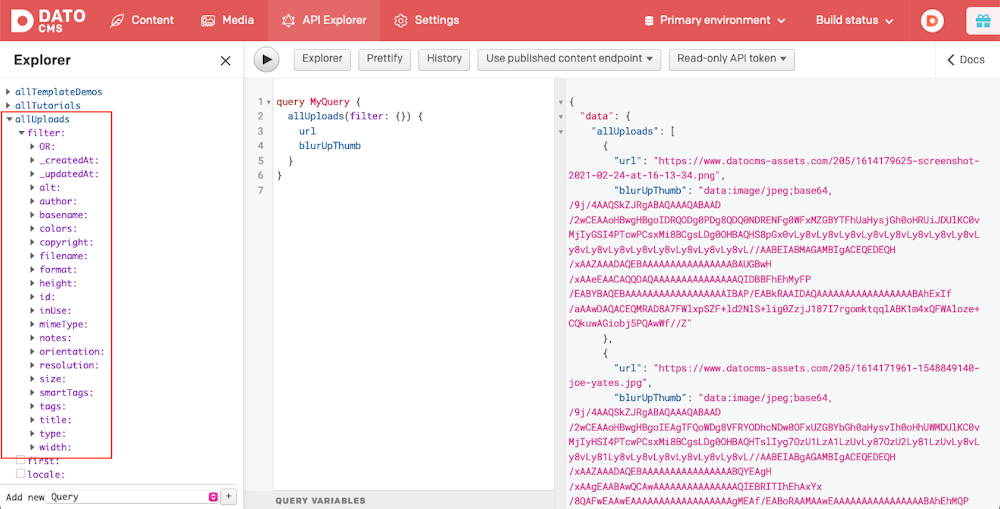Open the gift box icon
This screenshot has height=509, width=1000.
point(980,21)
